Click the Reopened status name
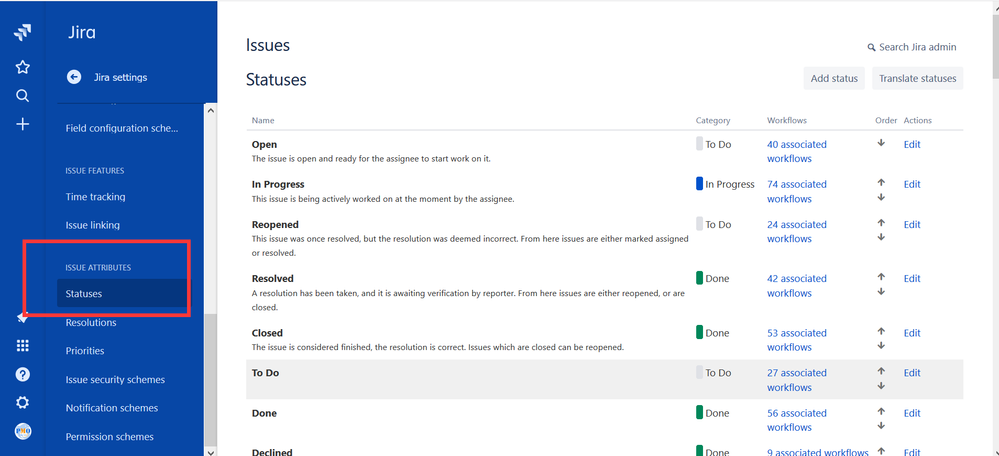 point(275,224)
